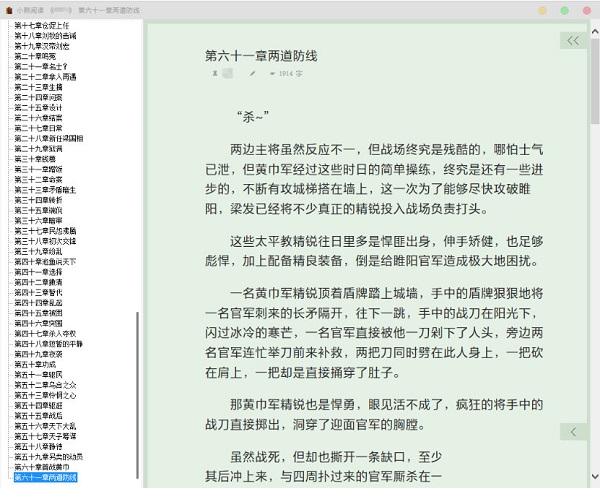Open chapter 第五十八章静待
The height and width of the screenshot is (488, 600).
tap(38, 447)
